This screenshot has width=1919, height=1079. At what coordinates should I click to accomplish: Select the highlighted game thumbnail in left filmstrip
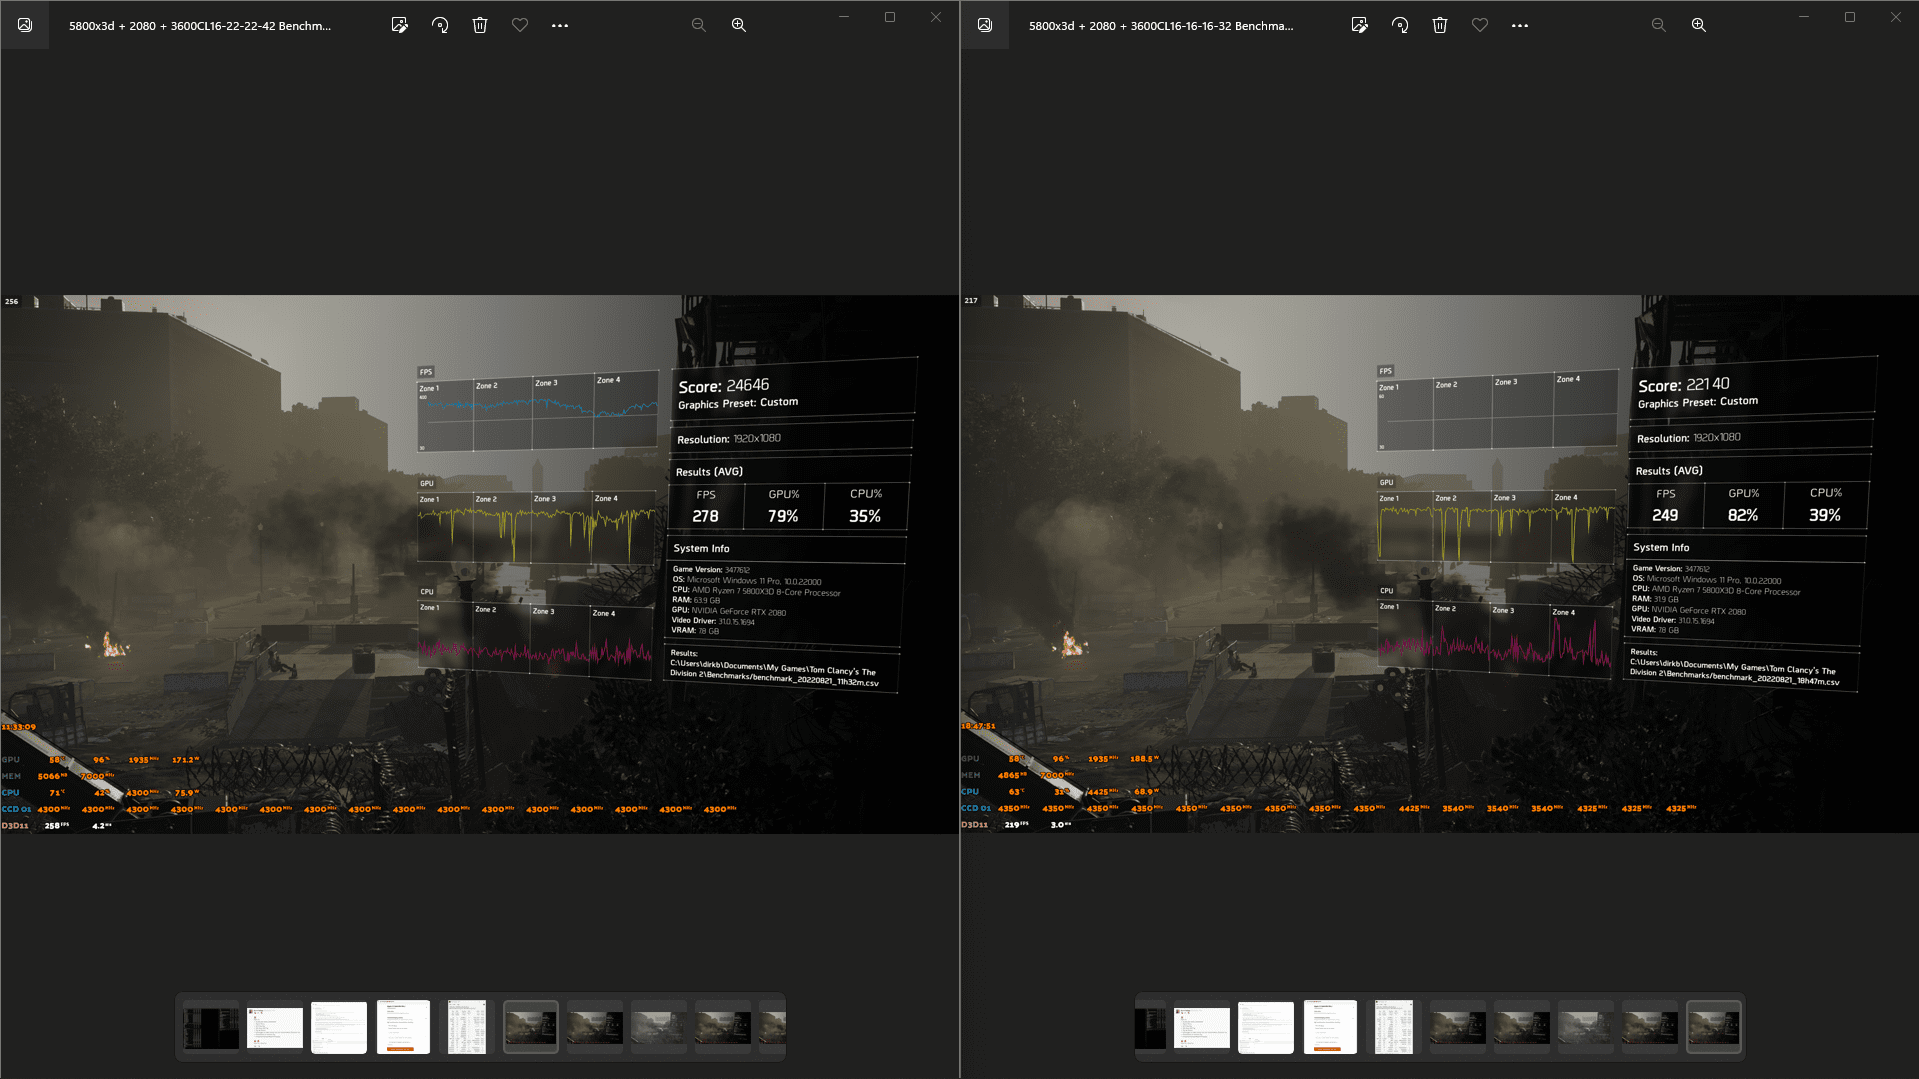point(530,1027)
